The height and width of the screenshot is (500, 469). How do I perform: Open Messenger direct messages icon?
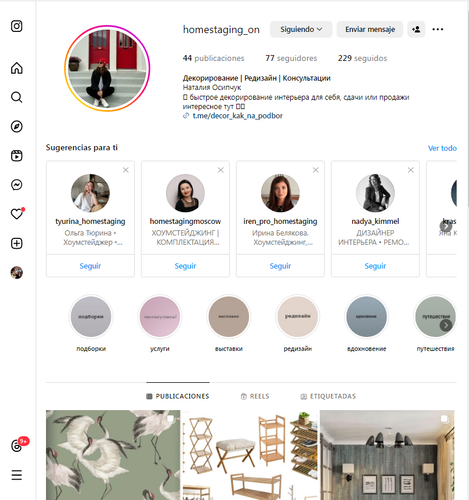[x=17, y=185]
